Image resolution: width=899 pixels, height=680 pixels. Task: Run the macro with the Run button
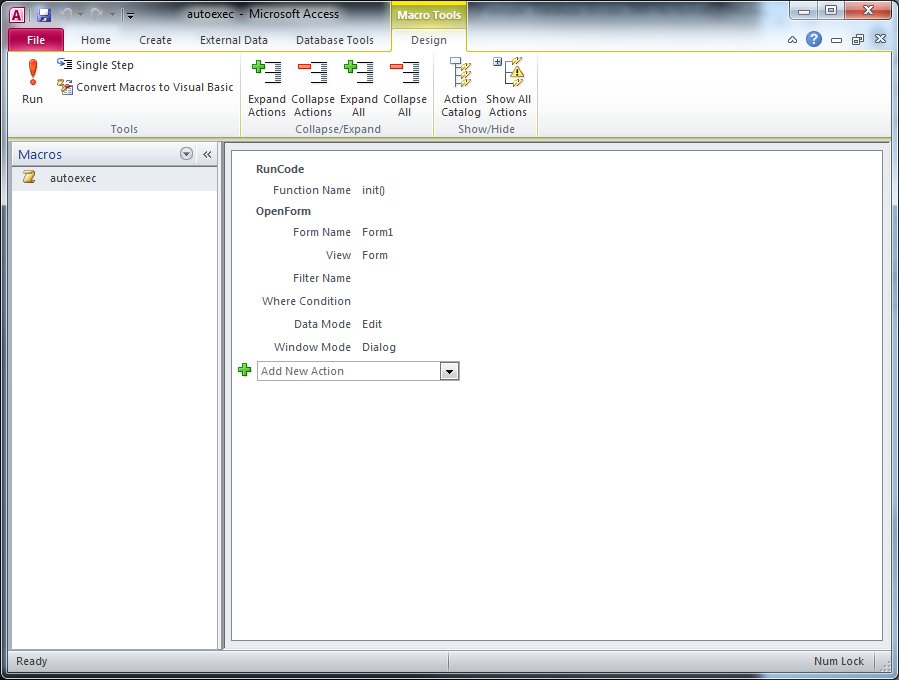click(x=33, y=82)
